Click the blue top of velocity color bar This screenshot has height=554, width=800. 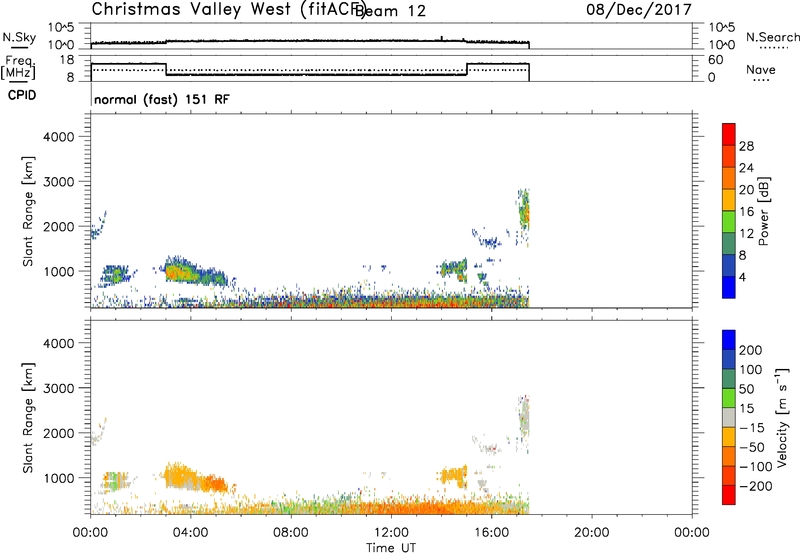coord(729,340)
